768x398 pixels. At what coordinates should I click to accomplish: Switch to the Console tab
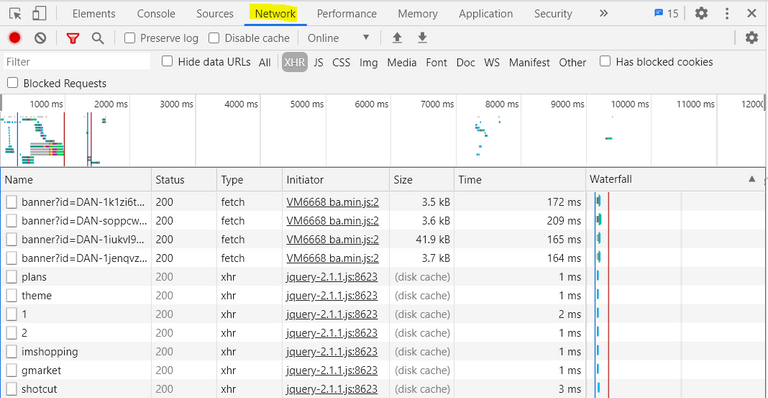156,14
